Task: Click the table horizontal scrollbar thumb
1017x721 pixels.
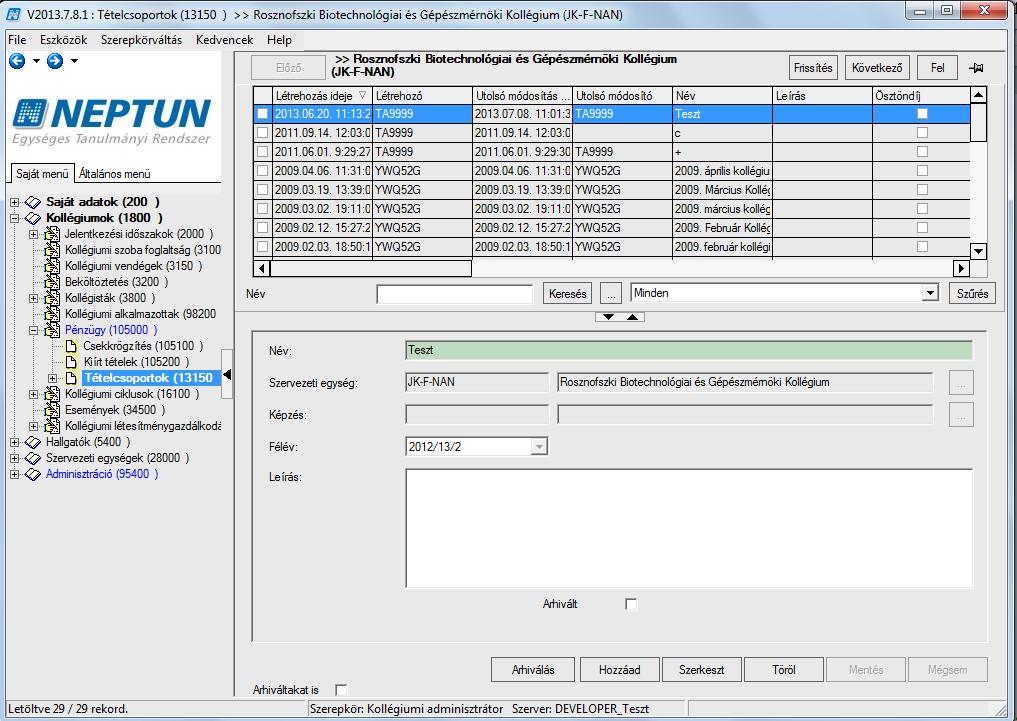Action: point(371,268)
